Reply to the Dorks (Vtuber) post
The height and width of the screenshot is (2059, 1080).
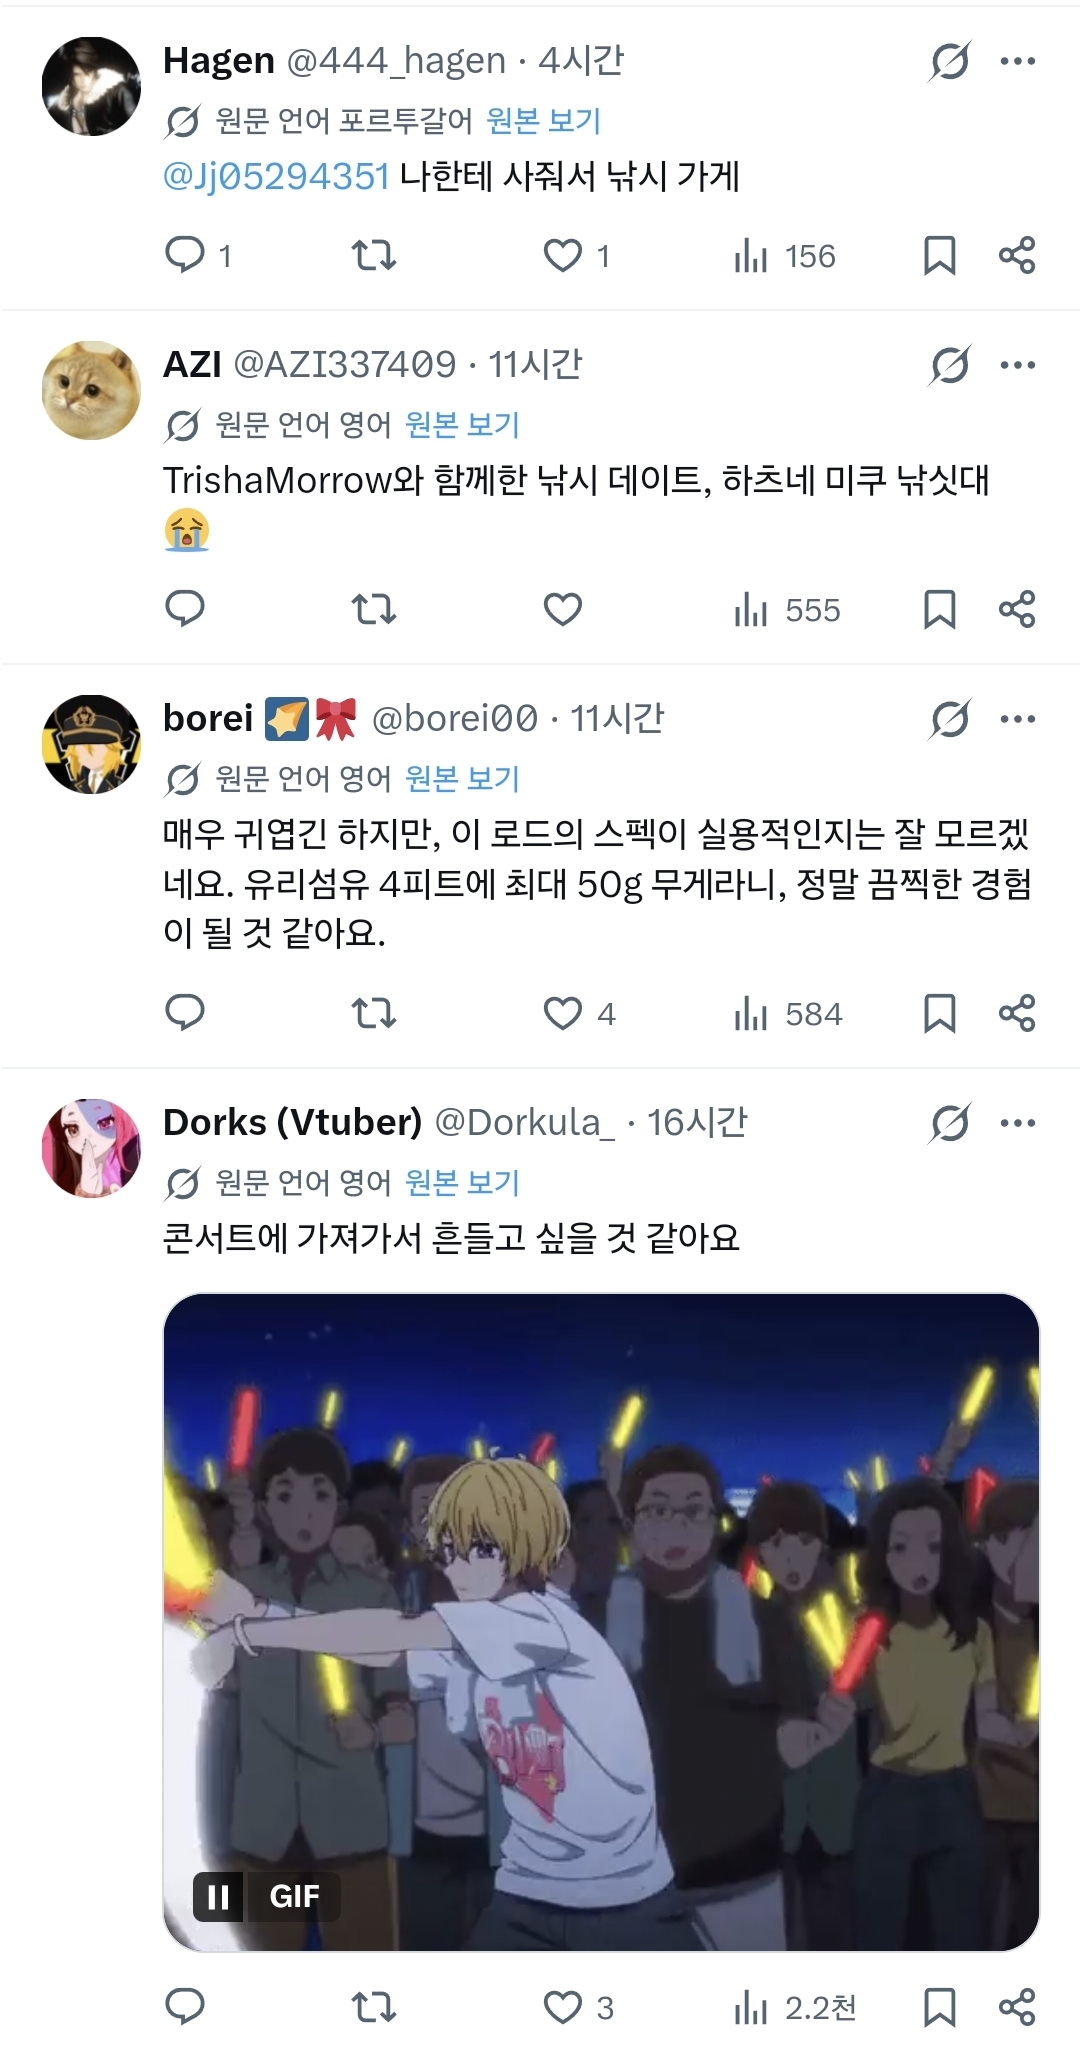185,2007
